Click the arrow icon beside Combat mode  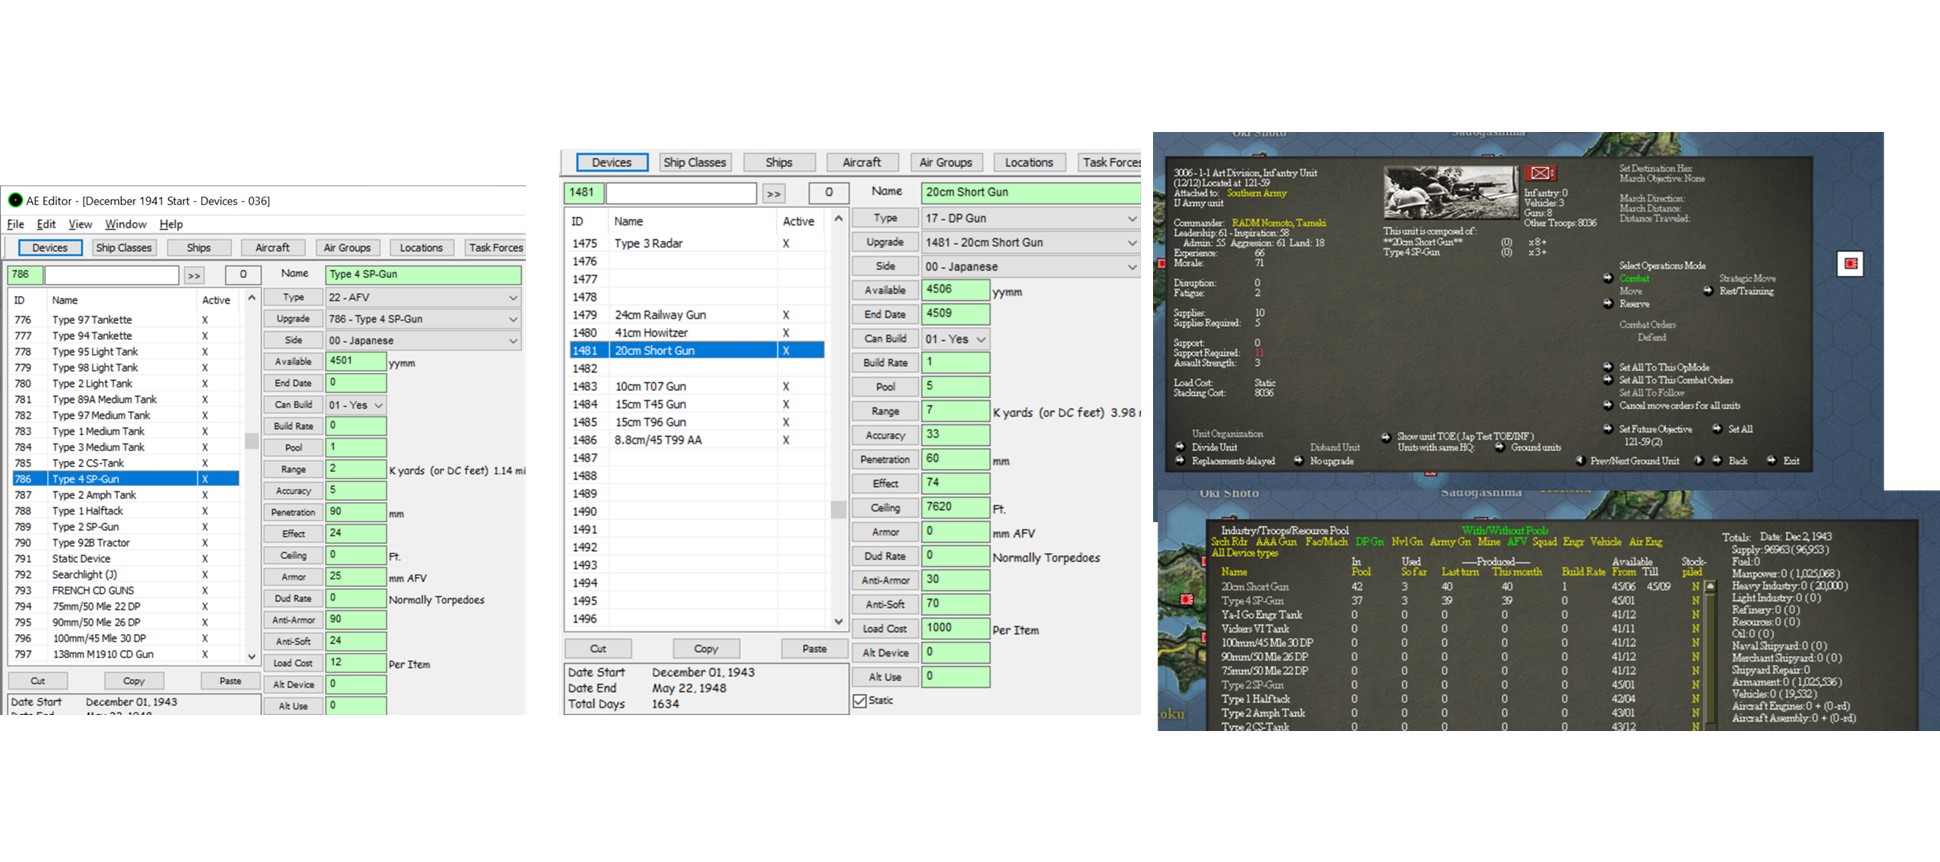(1608, 278)
